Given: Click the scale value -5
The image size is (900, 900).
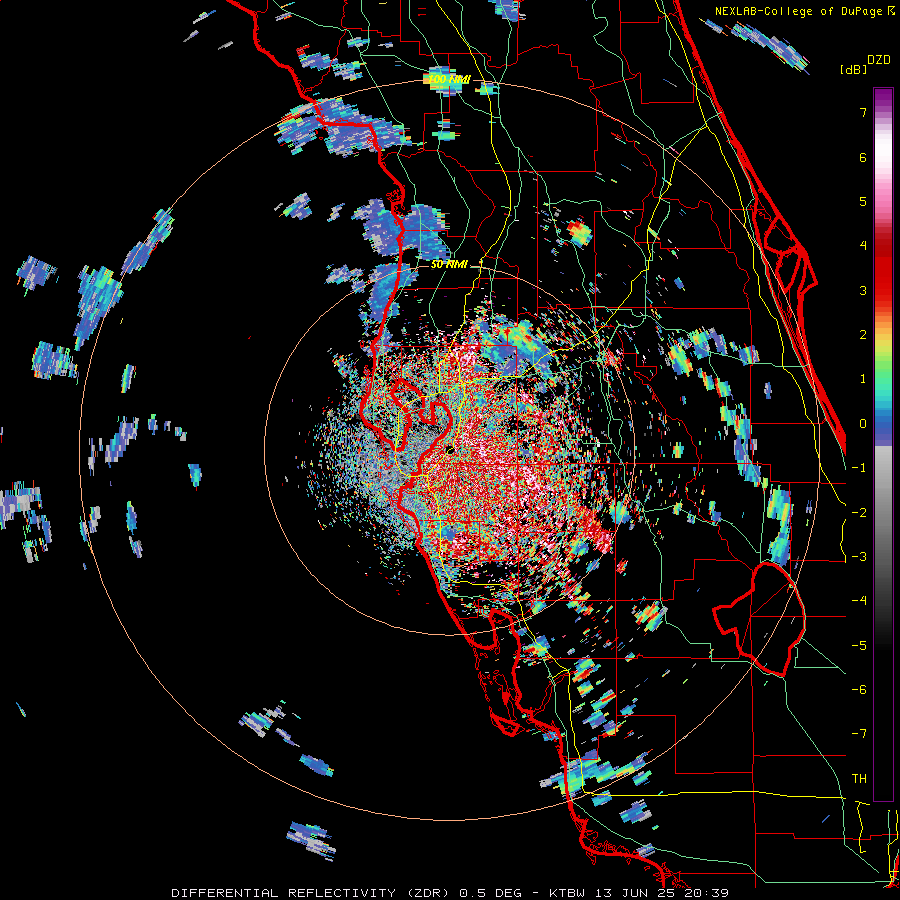Looking at the screenshot, I should click(859, 646).
